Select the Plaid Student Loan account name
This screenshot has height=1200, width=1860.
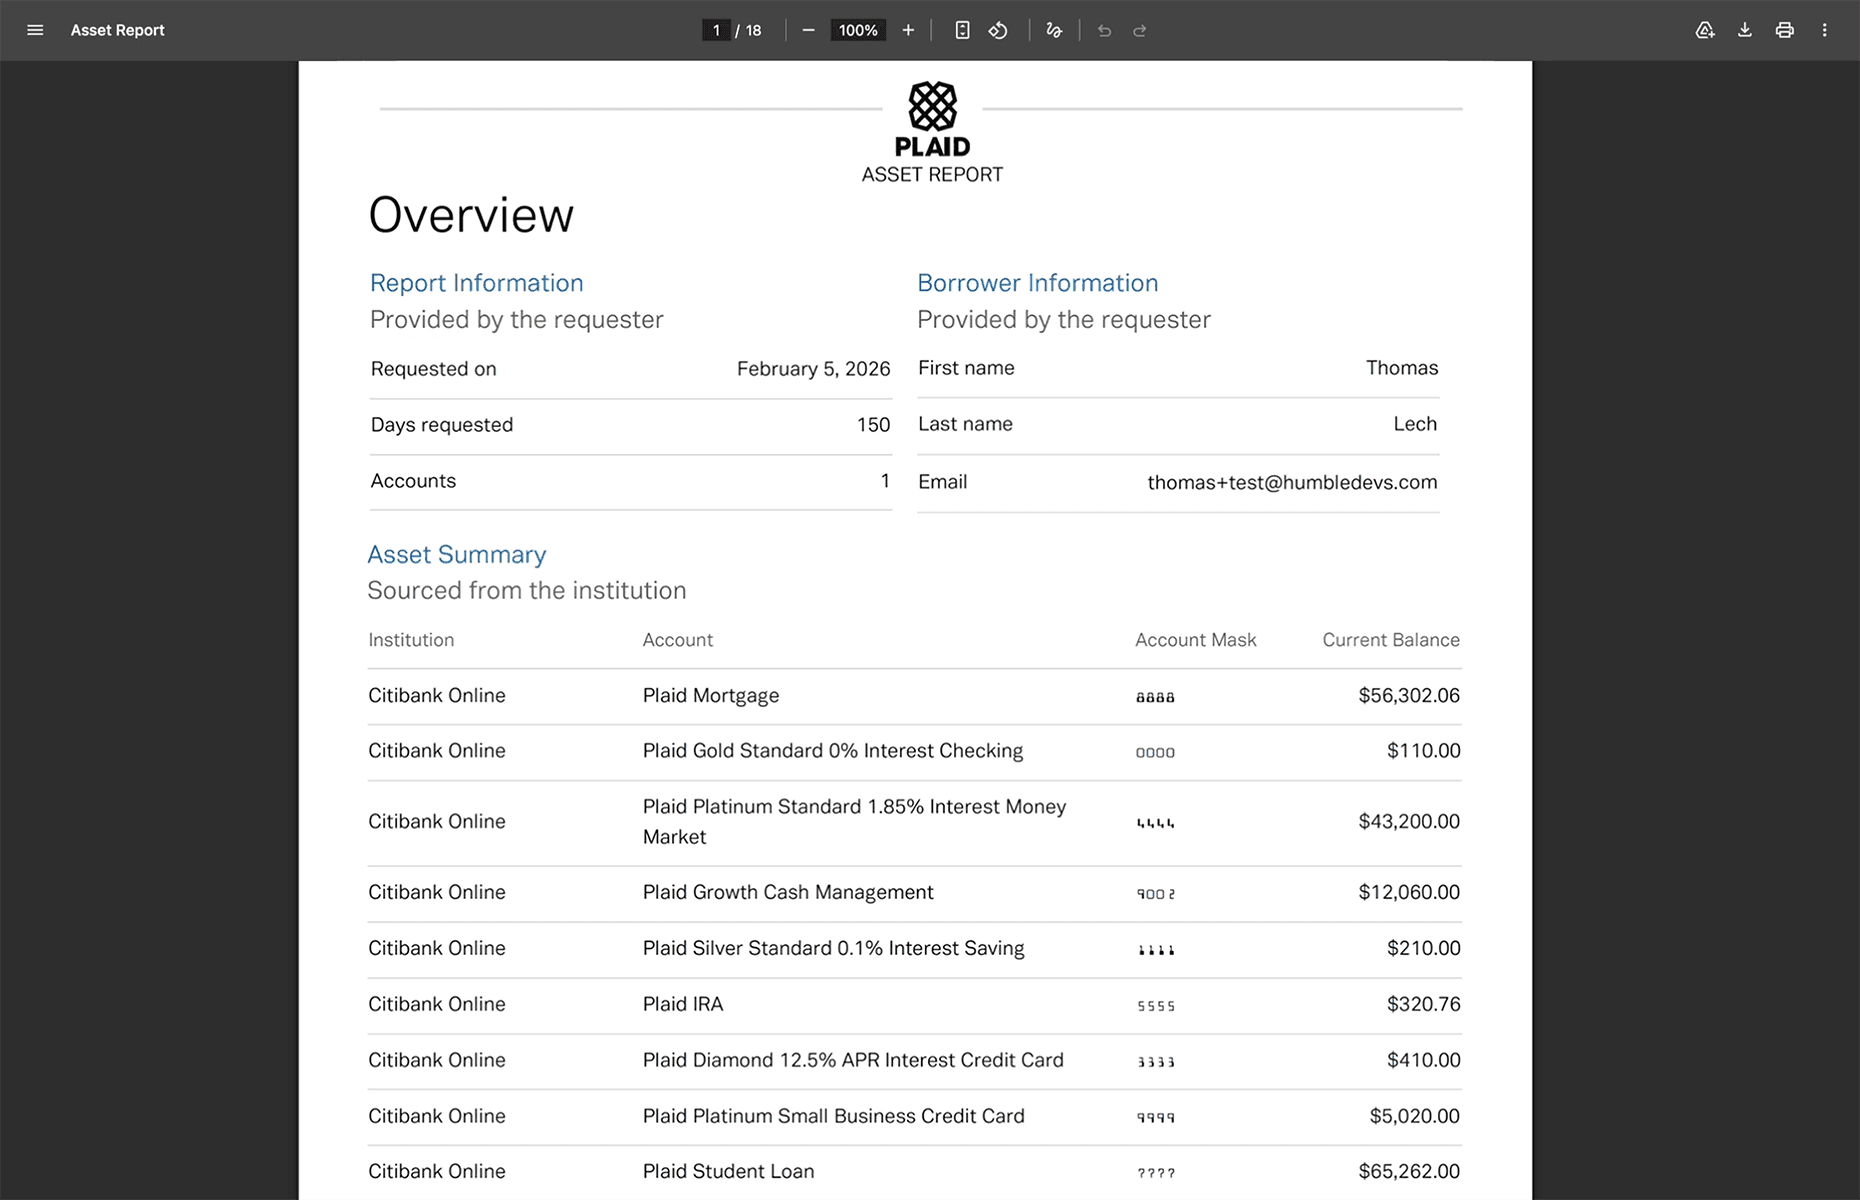pyautogui.click(x=728, y=1172)
